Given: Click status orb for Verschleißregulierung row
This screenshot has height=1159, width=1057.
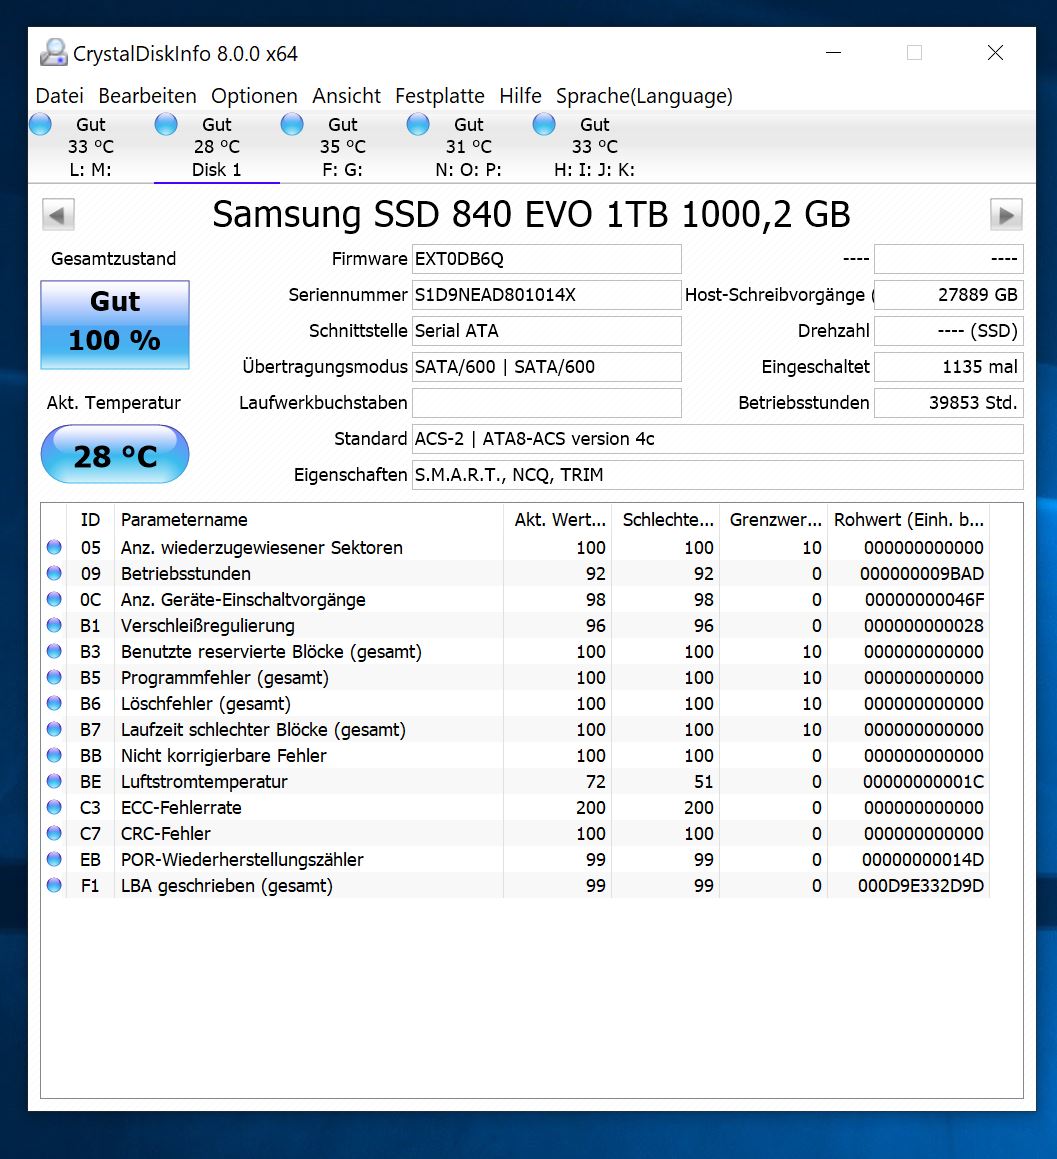Looking at the screenshot, I should (54, 625).
